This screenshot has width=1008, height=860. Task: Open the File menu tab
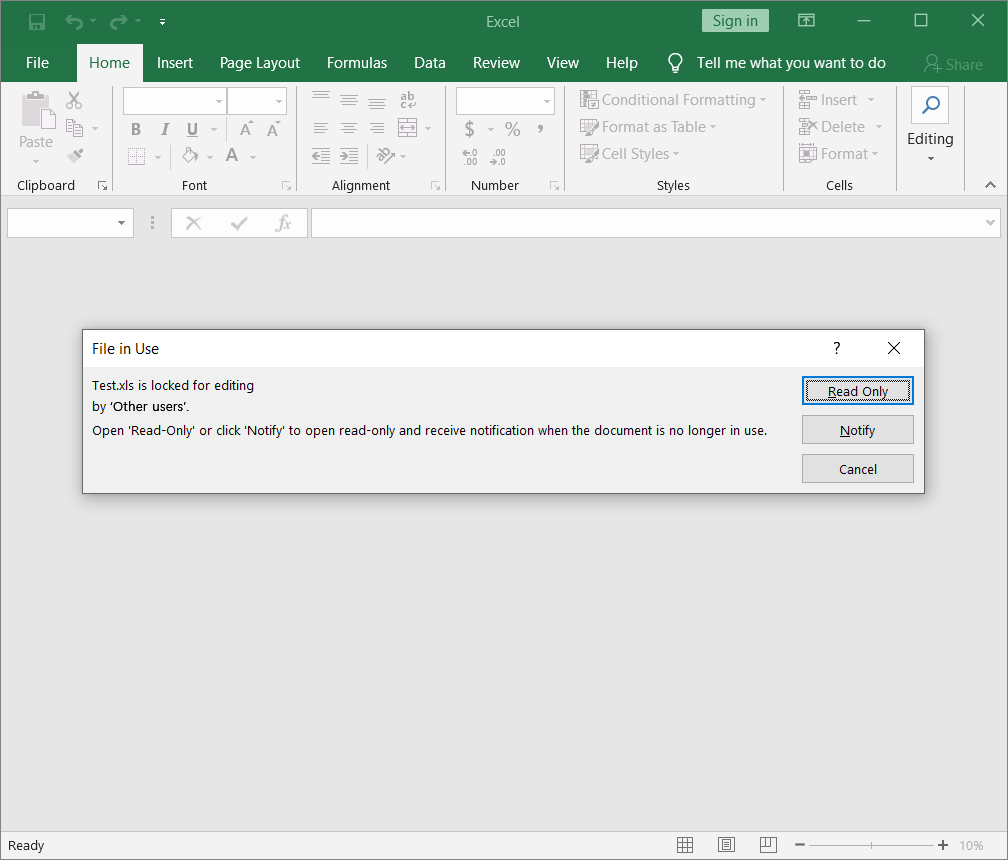37,63
